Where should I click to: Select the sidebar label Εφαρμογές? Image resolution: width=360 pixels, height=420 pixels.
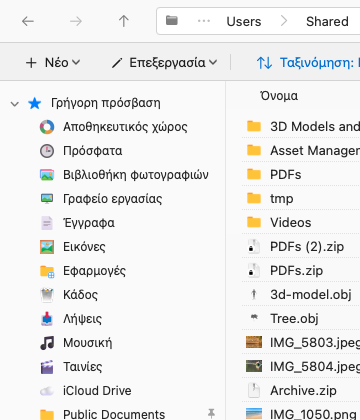(x=94, y=271)
